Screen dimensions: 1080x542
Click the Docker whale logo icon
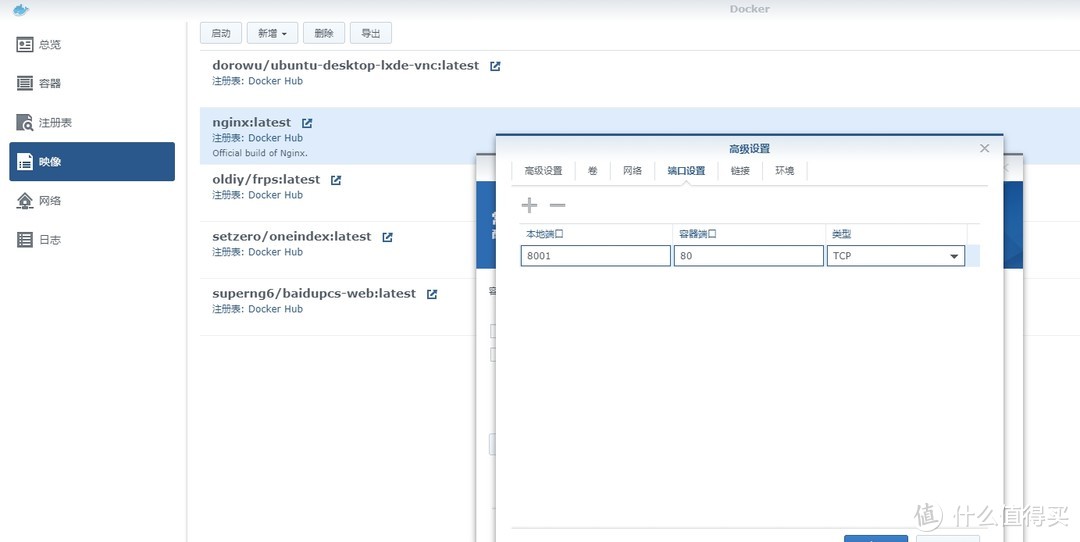click(x=21, y=10)
